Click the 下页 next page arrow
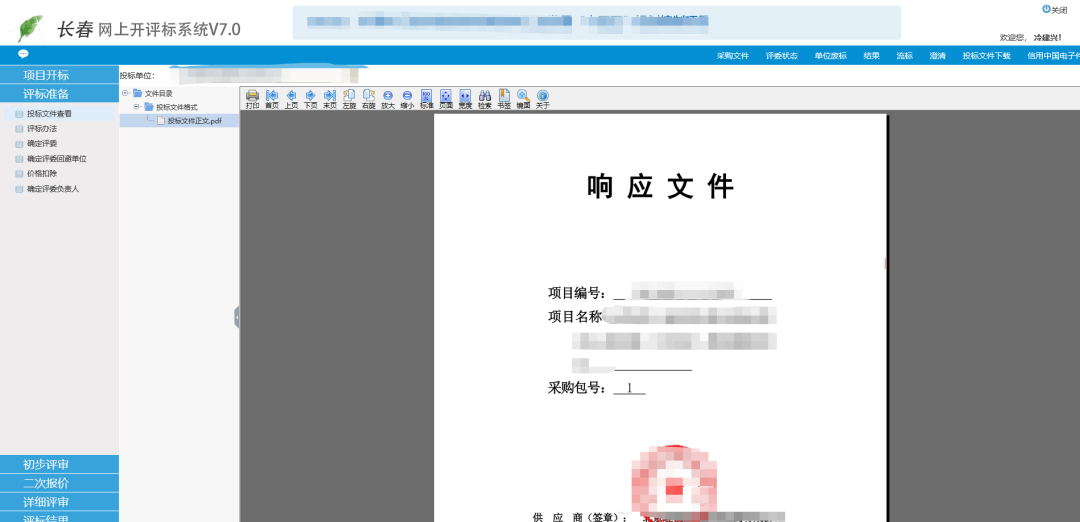 (310, 97)
